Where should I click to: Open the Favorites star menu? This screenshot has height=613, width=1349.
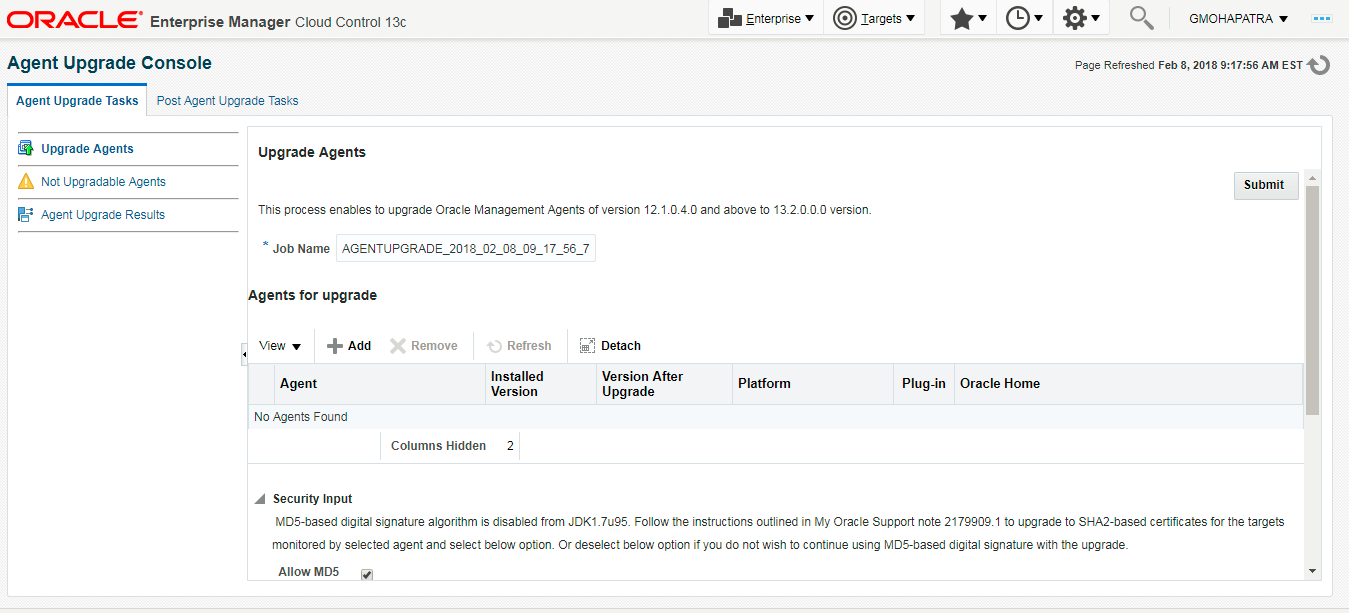[968, 18]
